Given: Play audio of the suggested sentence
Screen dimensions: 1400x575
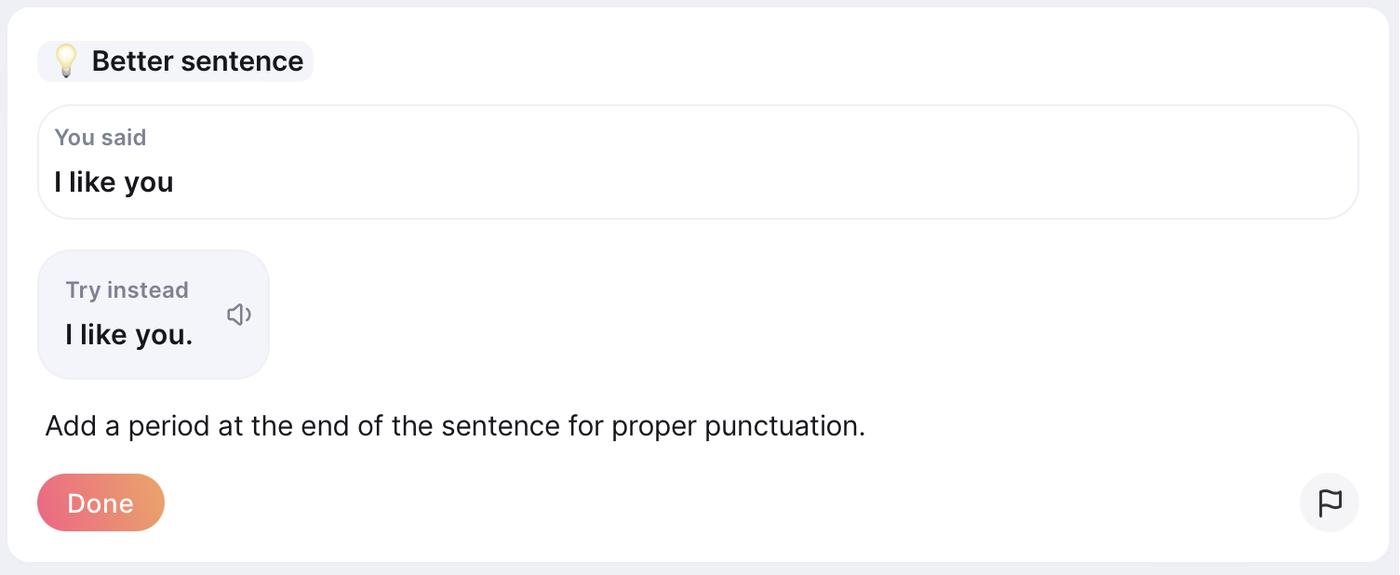Looking at the screenshot, I should (238, 315).
